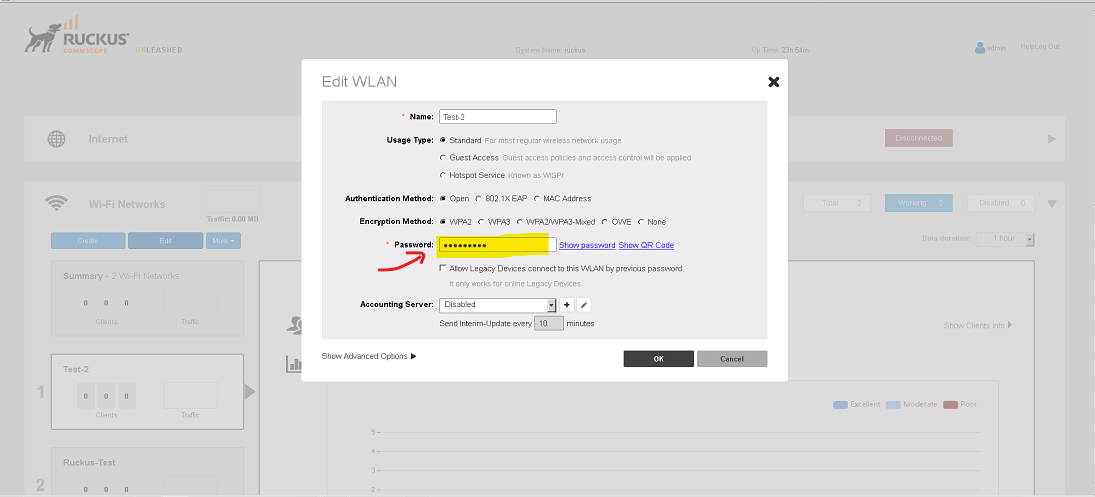The image size is (1095, 497).
Task: Click the highlighted Password field
Action: [x=497, y=245]
